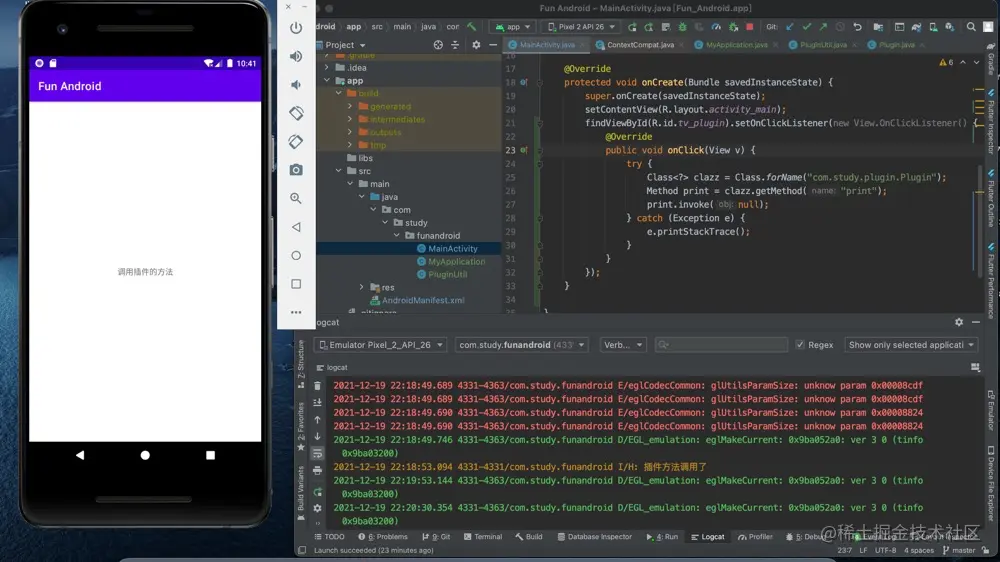This screenshot has width=1000, height=562.
Task: Click the collapse all icon in Project panel
Action: (x=455, y=45)
